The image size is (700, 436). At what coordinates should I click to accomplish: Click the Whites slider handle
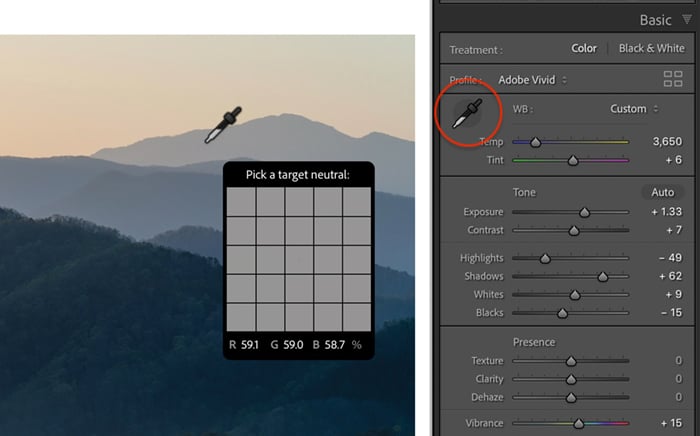click(x=575, y=295)
